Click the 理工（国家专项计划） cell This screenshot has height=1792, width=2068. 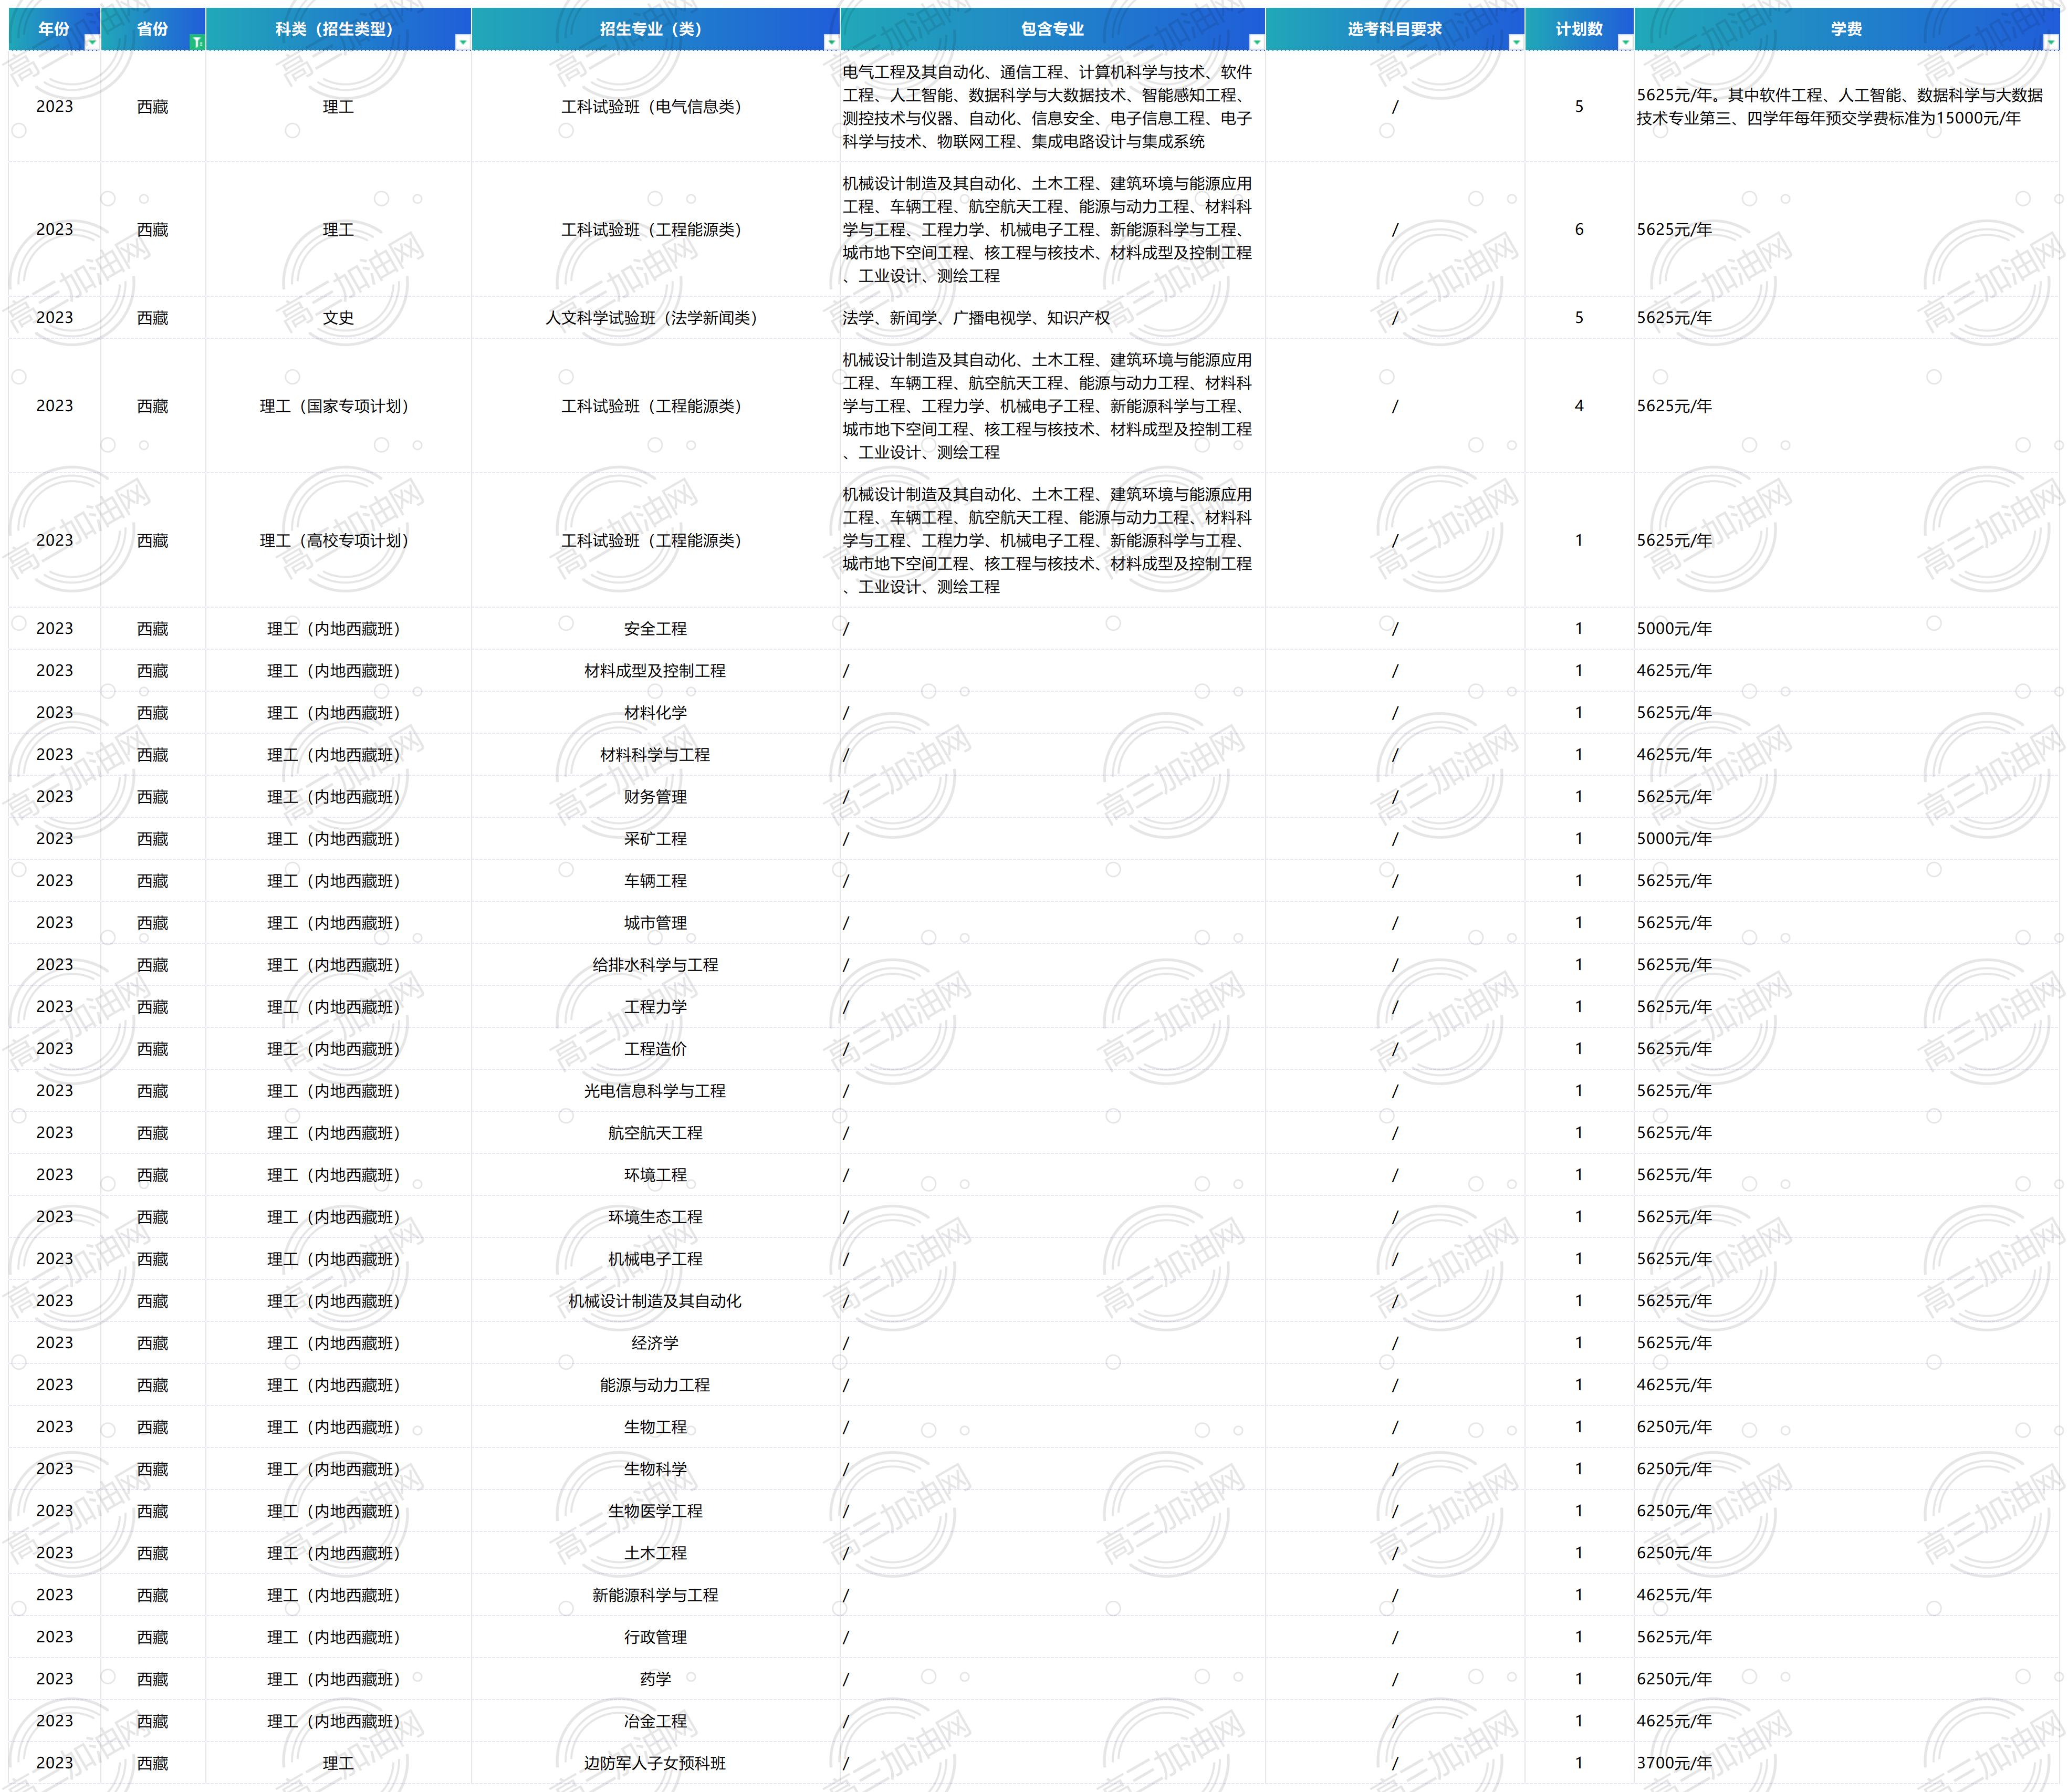pos(338,406)
